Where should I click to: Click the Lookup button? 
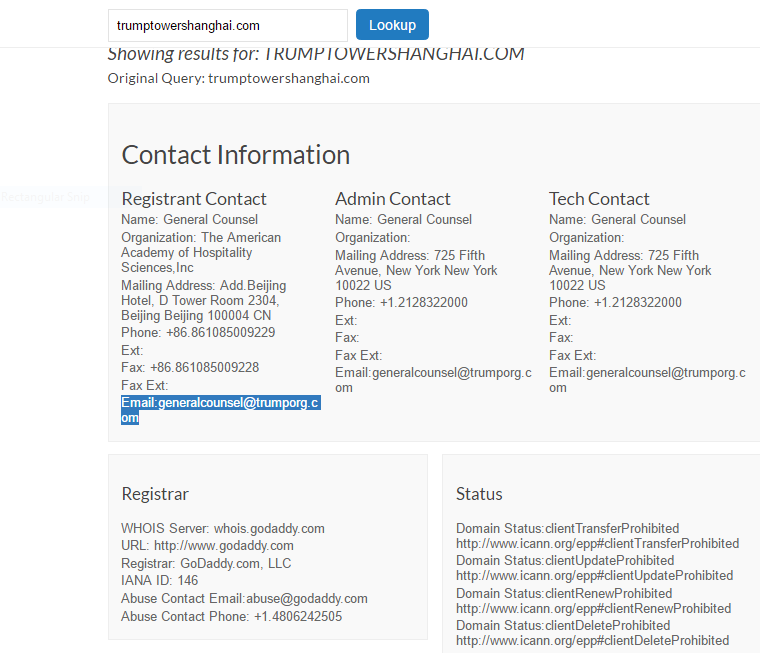point(392,25)
